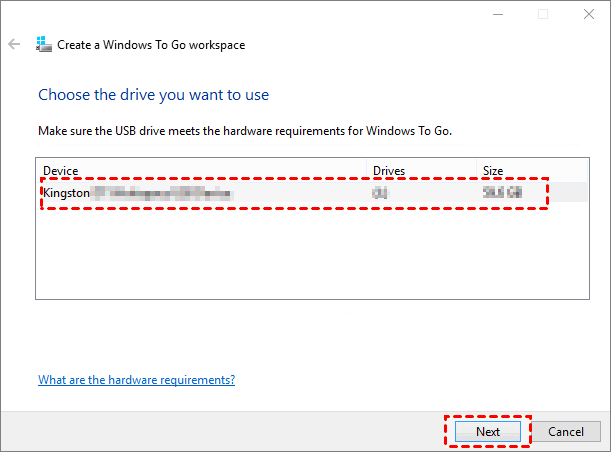Click the divider between Device and Drives columns
611x452 pixels.
[367, 171]
